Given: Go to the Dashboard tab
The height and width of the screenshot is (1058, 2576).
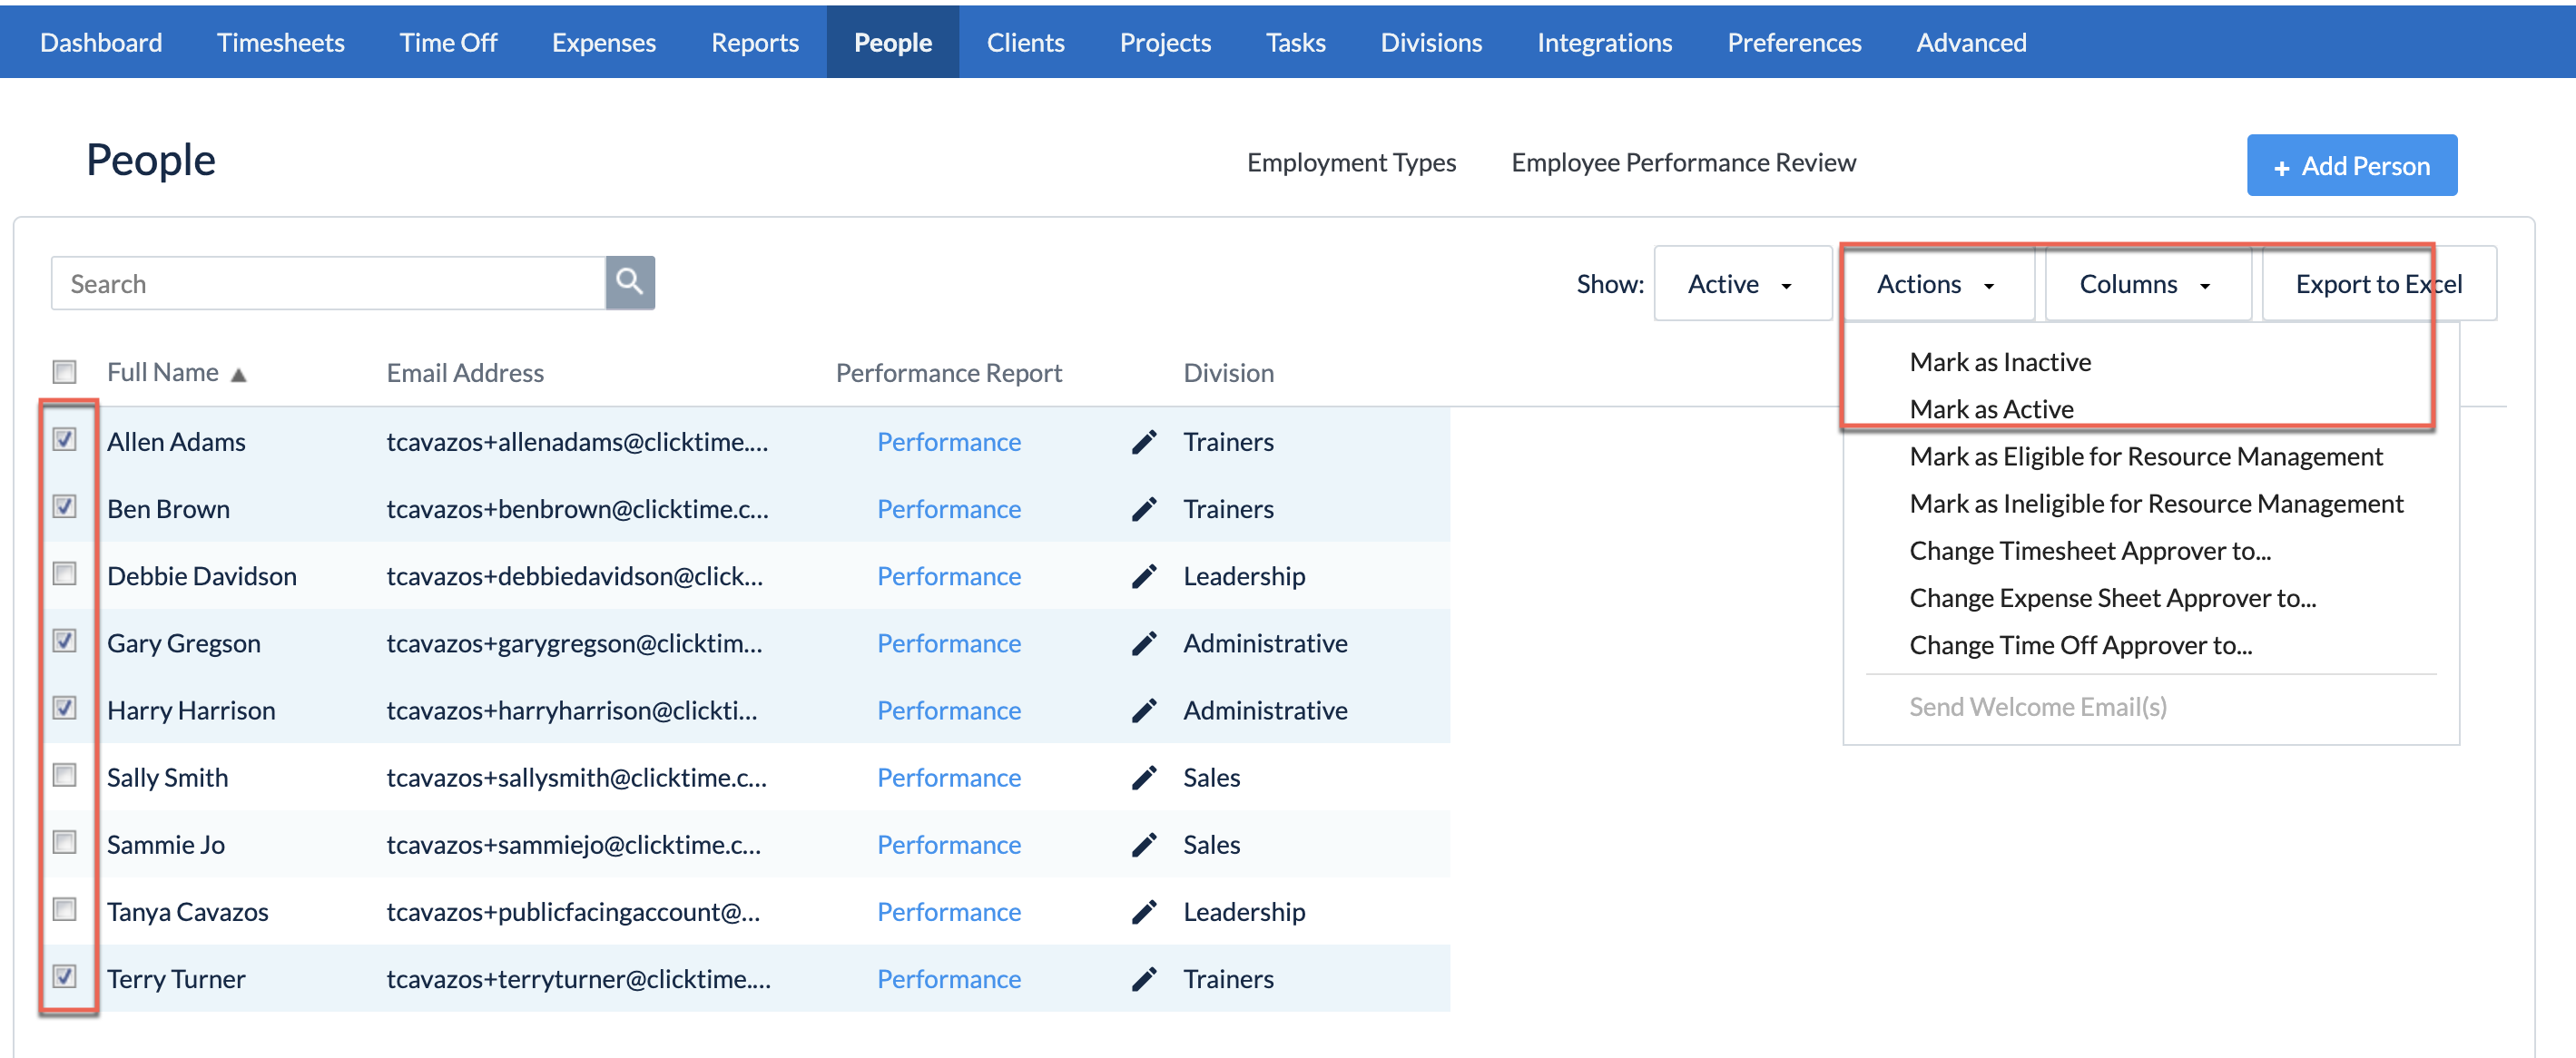Looking at the screenshot, I should (101, 42).
